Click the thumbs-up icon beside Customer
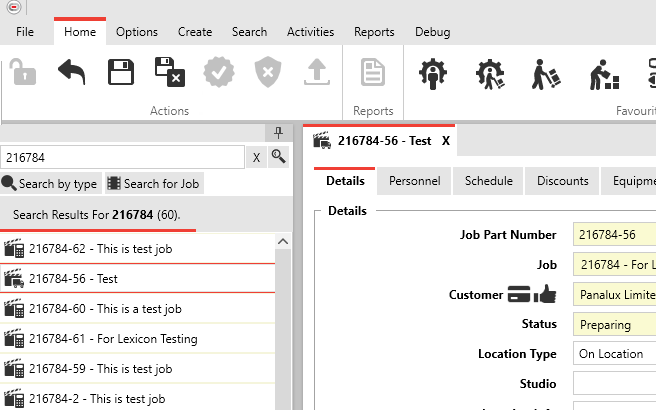 (x=544, y=295)
